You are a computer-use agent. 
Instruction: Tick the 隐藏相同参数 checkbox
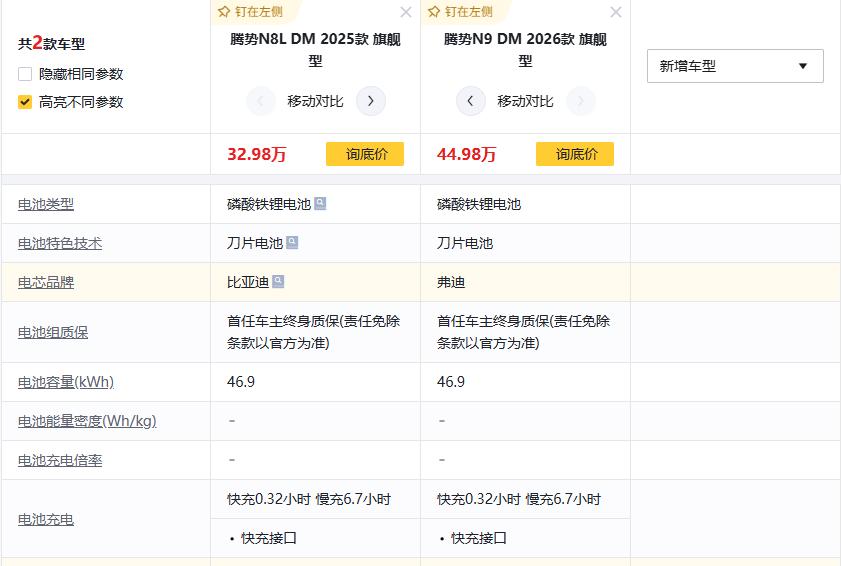point(25,74)
